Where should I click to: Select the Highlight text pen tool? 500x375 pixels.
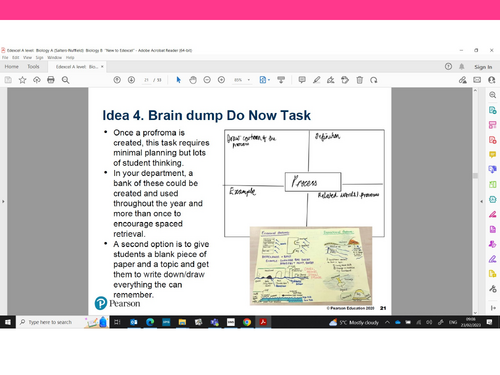click(316, 80)
